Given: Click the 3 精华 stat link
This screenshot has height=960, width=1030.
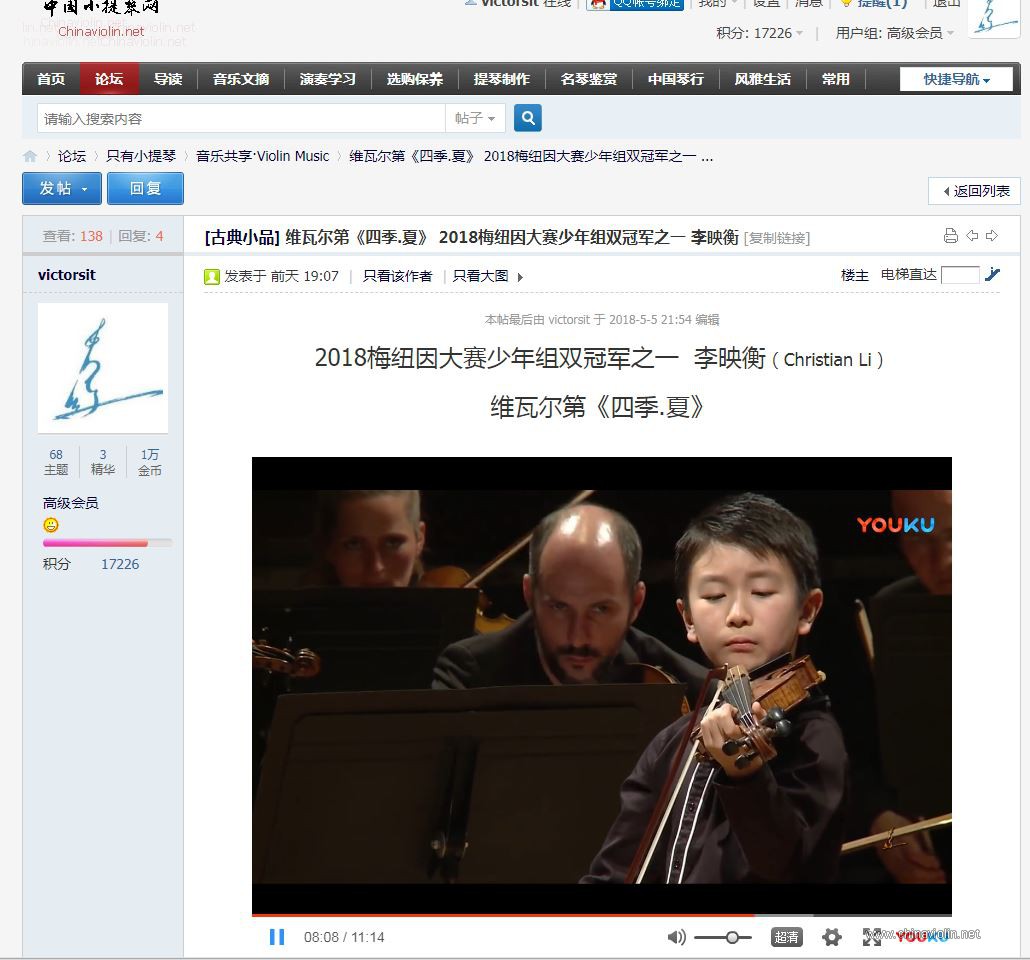Looking at the screenshot, I should [102, 462].
